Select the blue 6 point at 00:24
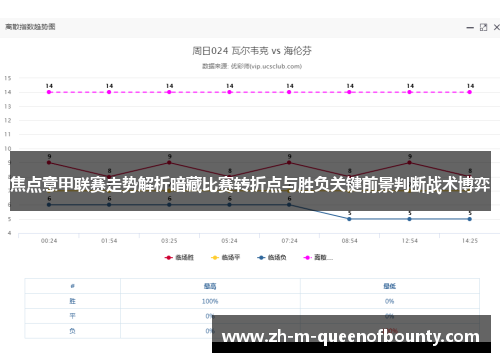Image resolution: width=500 pixels, height=362 pixels. [x=49, y=205]
